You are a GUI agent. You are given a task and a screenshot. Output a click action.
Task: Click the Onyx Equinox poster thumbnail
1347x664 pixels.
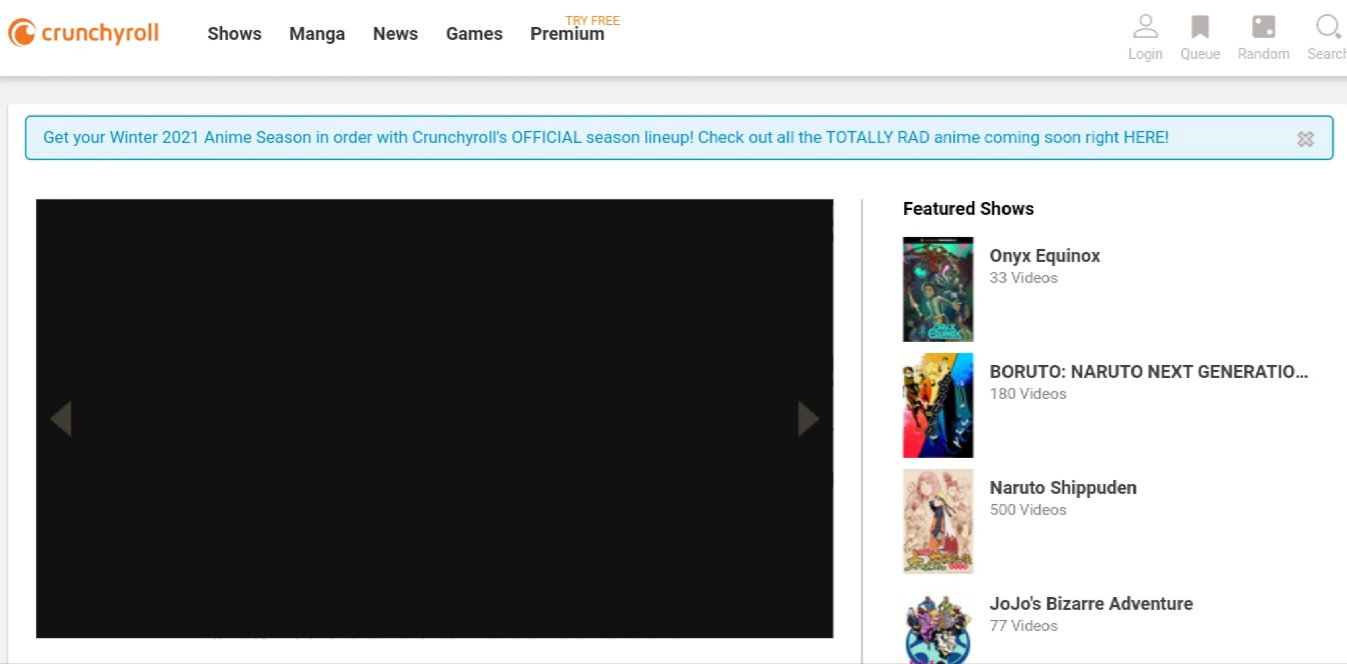click(938, 289)
